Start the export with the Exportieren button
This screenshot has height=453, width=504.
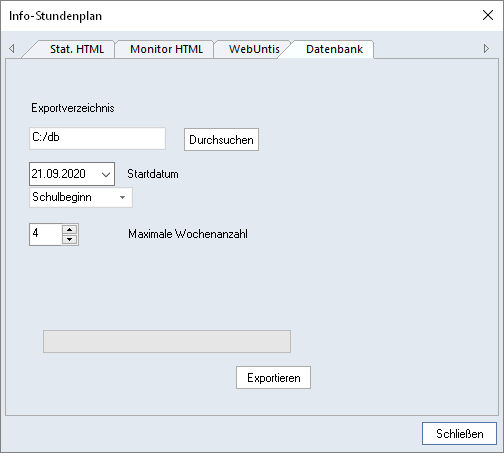pyautogui.click(x=273, y=378)
